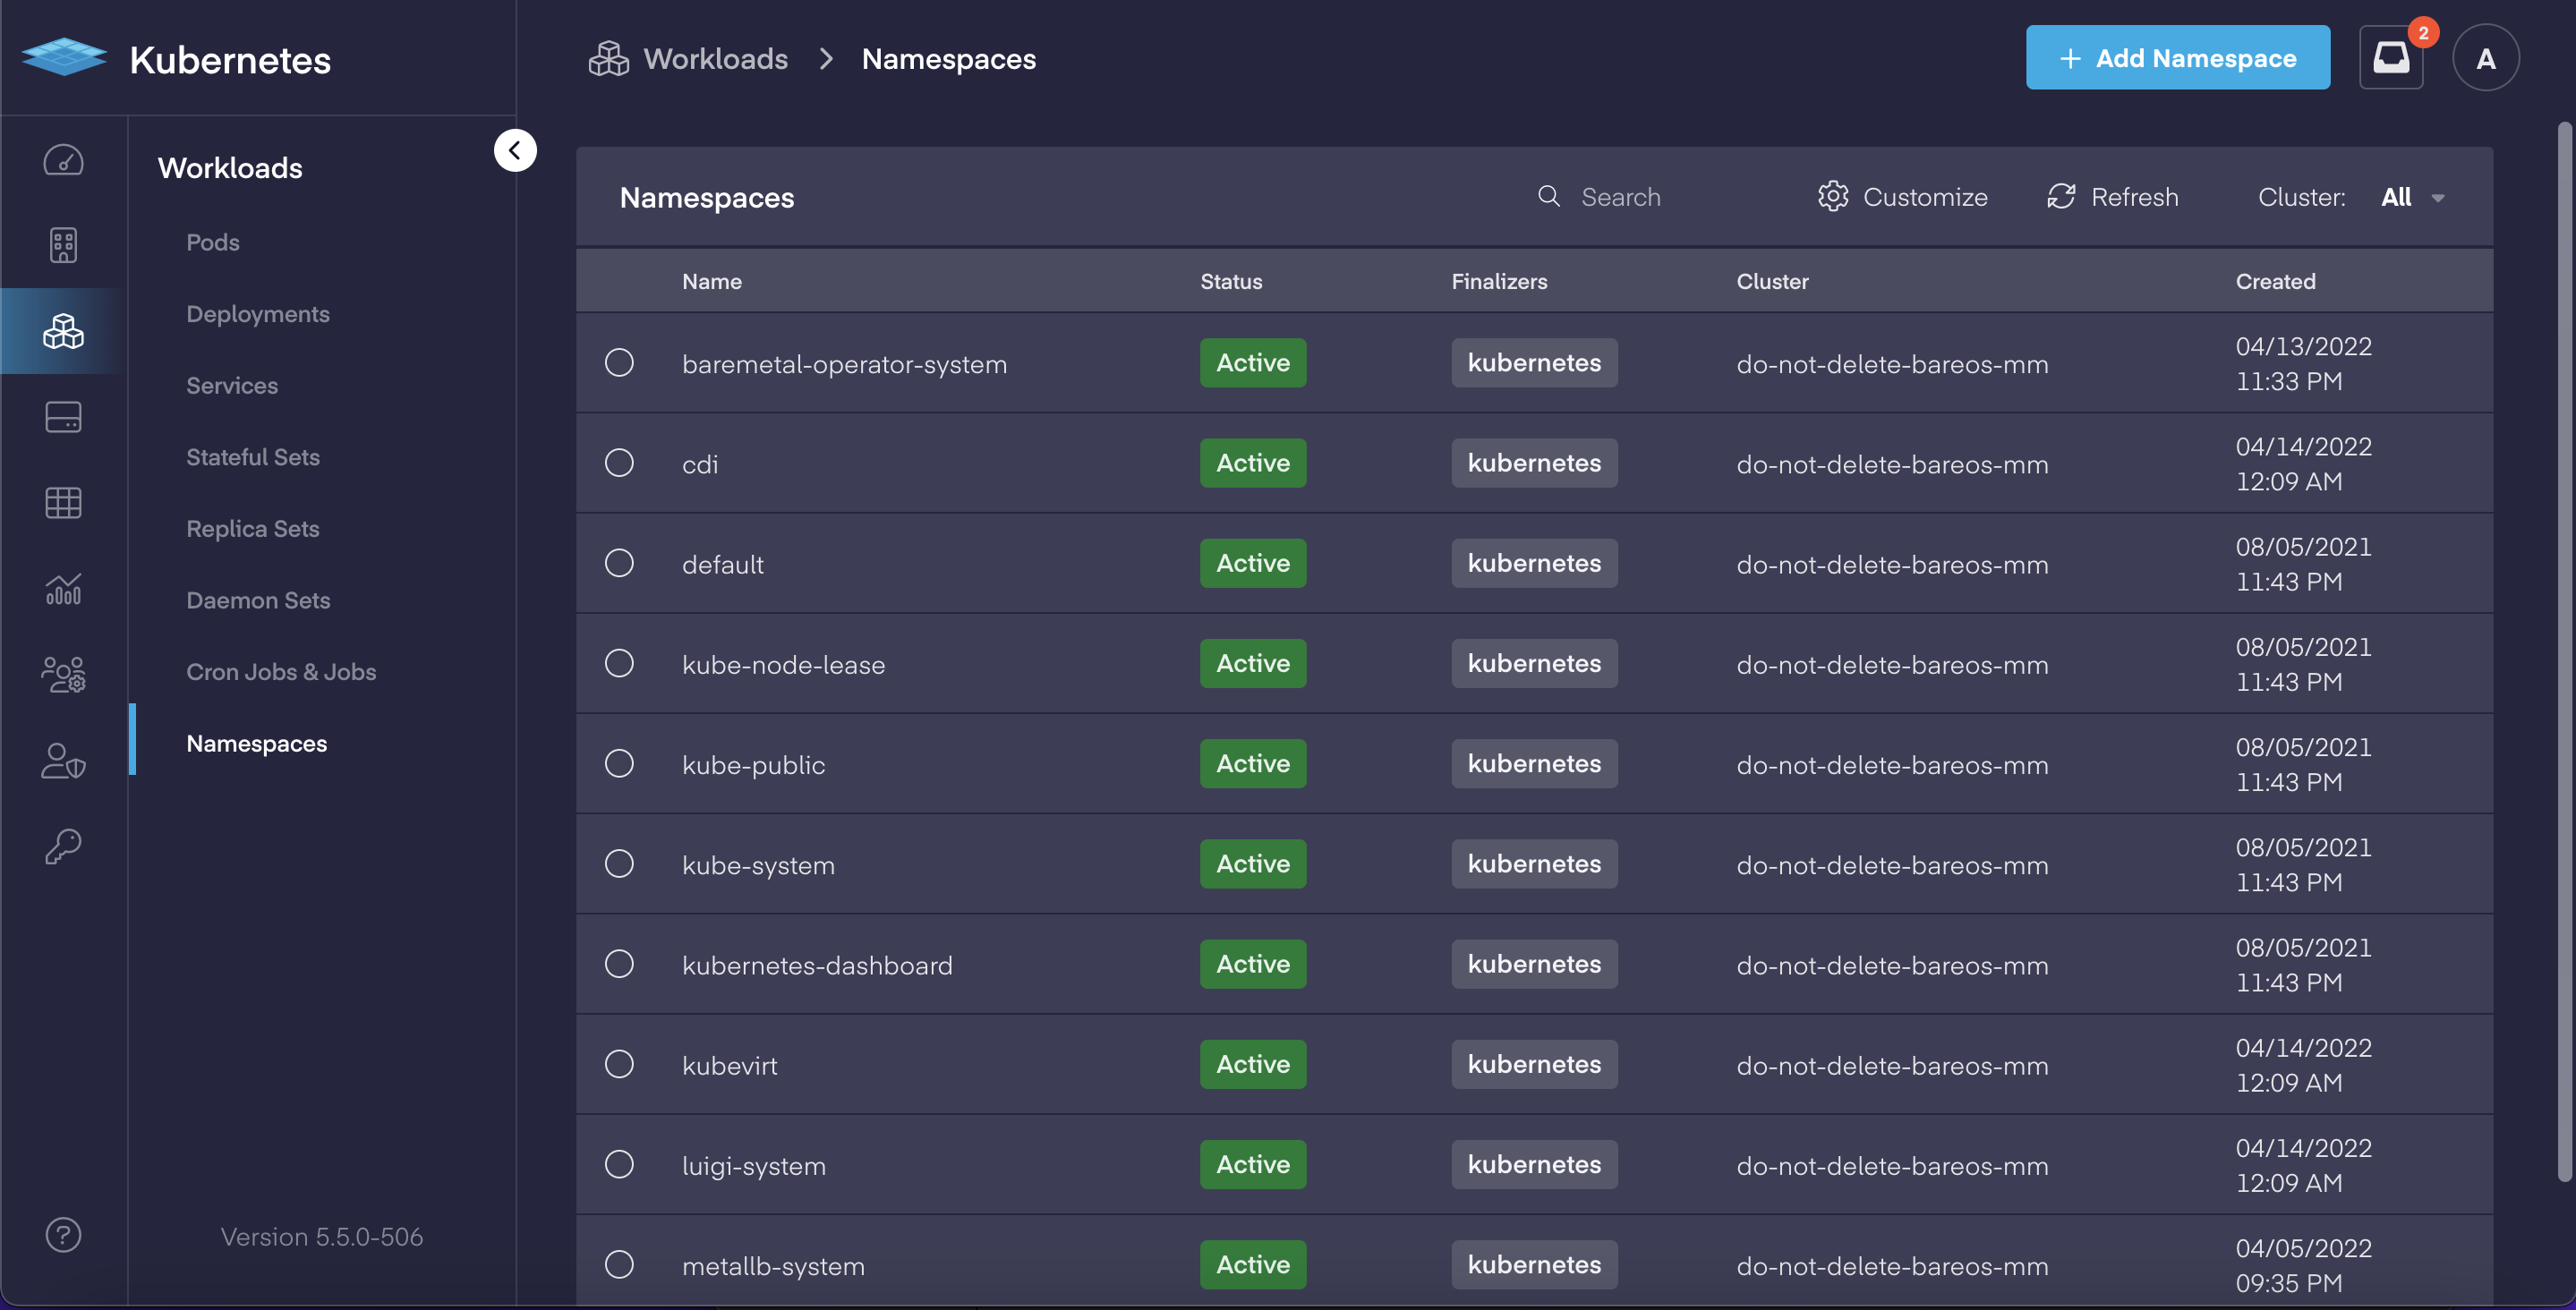Click the kube-node-lease name text
2576x1310 pixels.
(783, 664)
